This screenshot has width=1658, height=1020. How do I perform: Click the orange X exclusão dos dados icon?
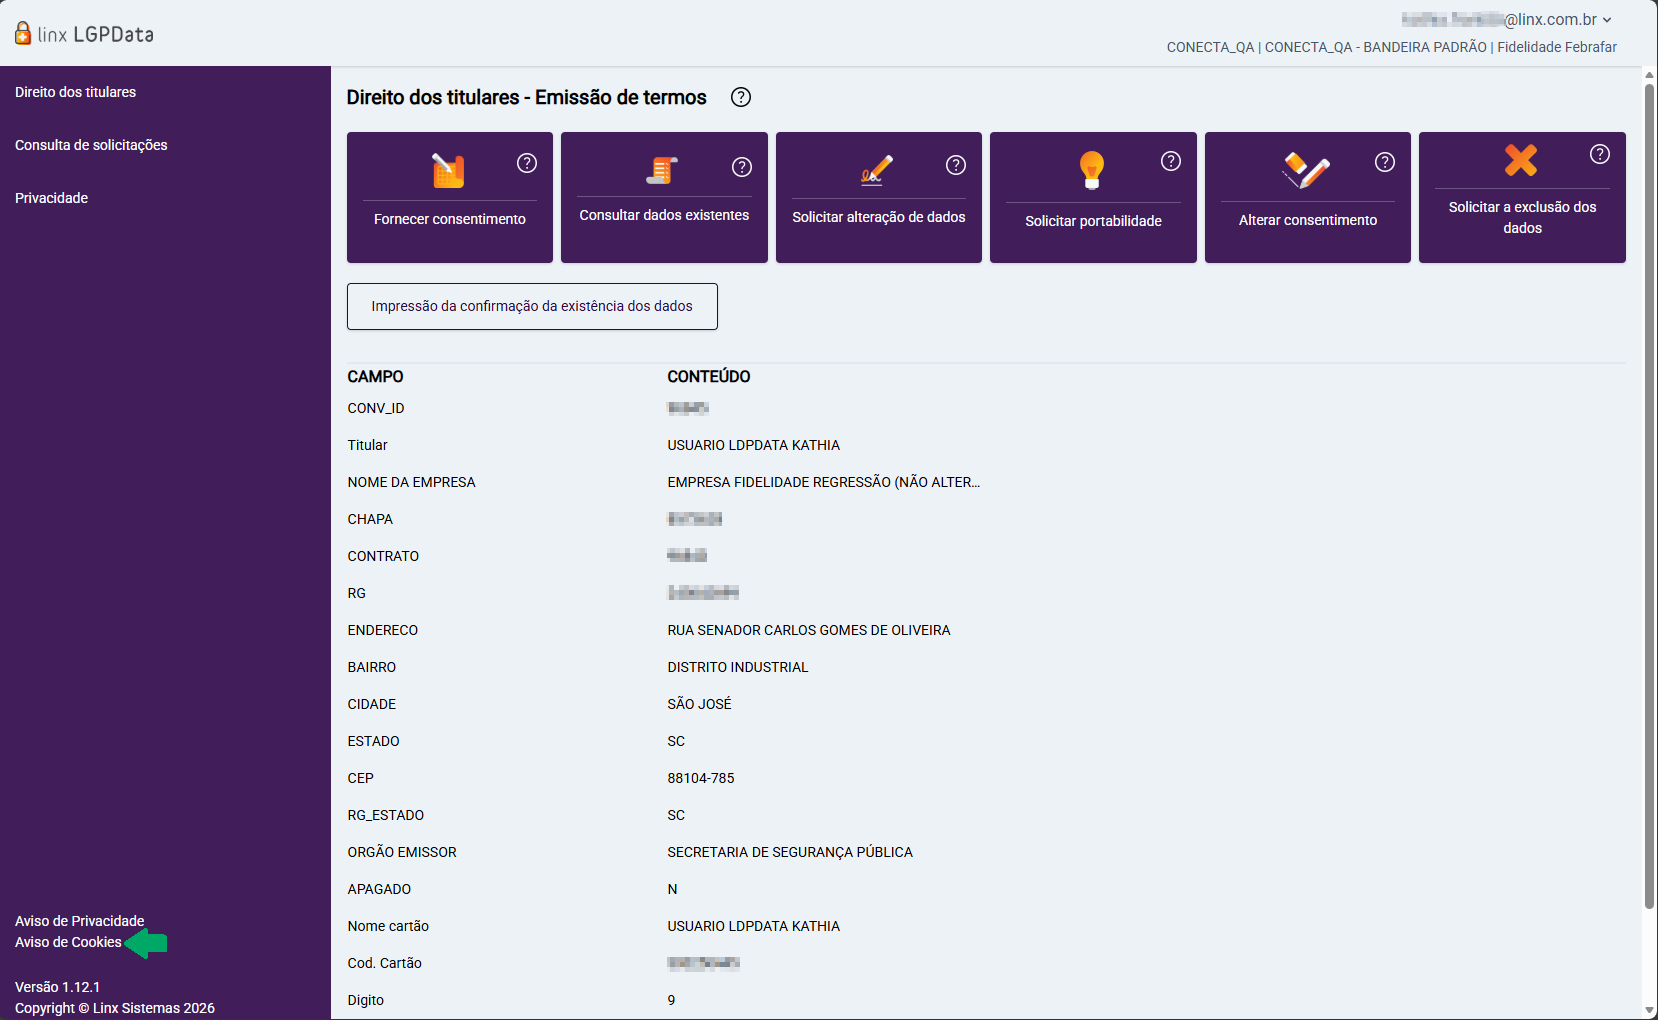(x=1521, y=160)
